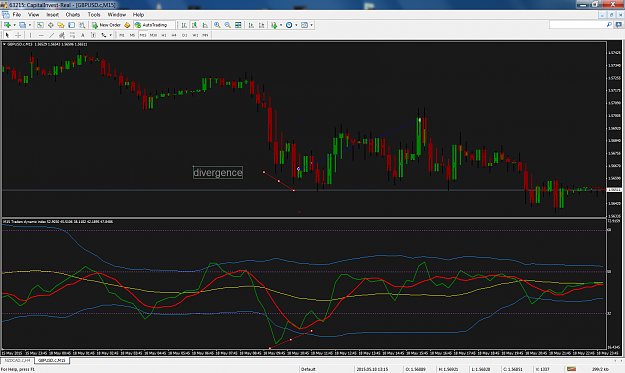The image size is (625, 373).
Task: Click the connection status indicator in status bar
Action: coord(571,369)
